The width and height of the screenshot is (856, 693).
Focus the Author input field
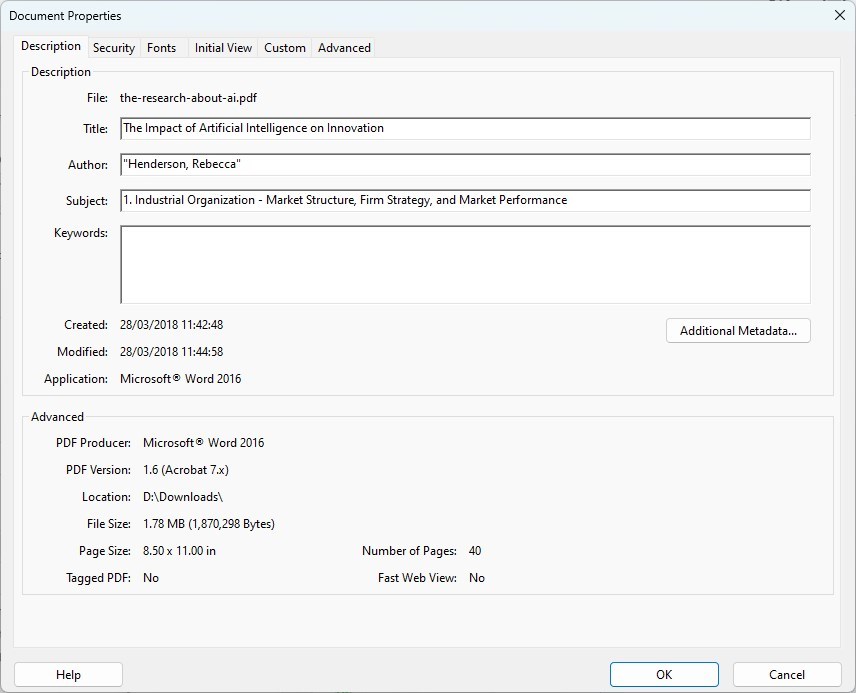(464, 165)
